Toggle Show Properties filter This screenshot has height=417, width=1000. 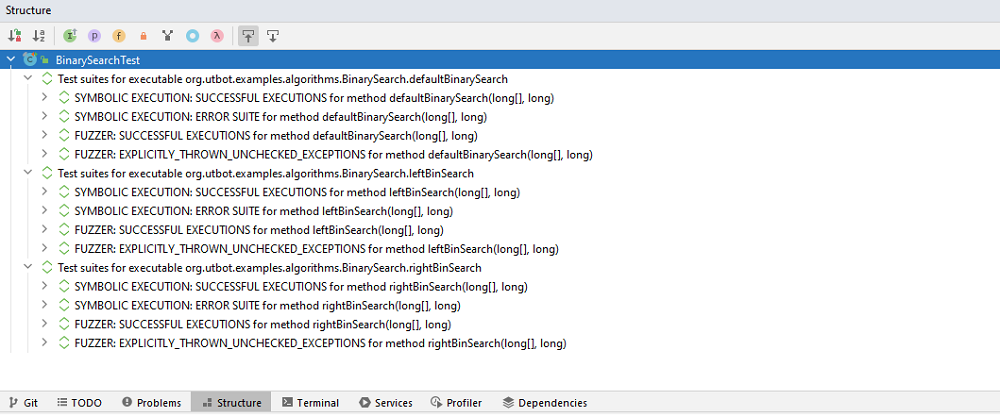tap(94, 36)
